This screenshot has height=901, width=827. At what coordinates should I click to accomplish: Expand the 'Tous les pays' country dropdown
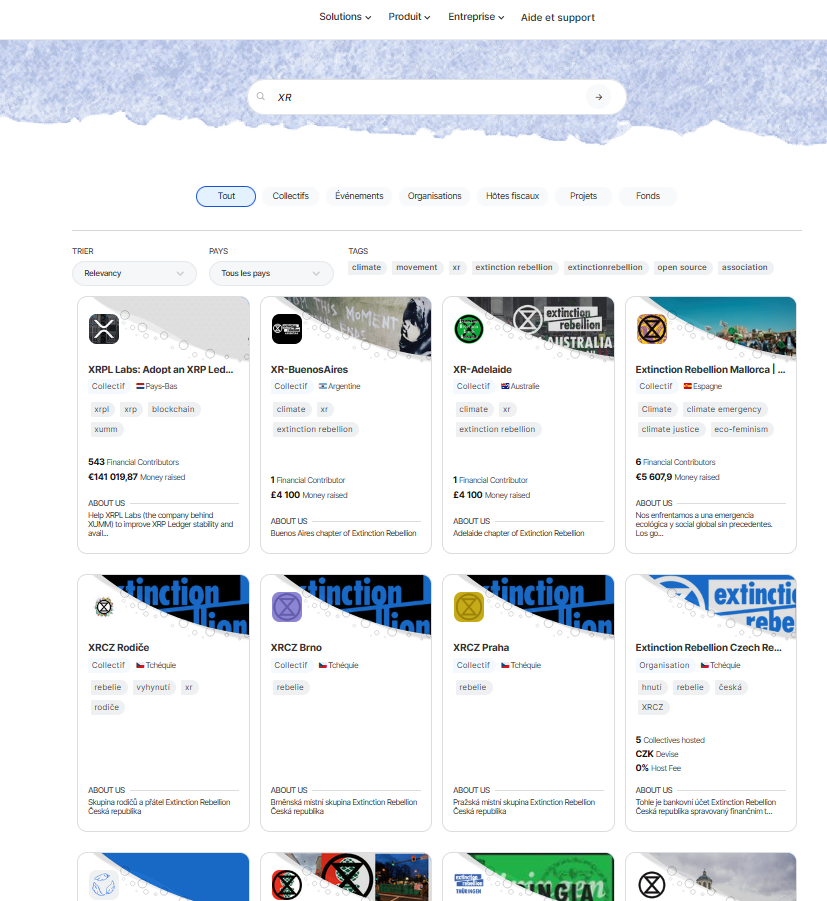coord(271,273)
